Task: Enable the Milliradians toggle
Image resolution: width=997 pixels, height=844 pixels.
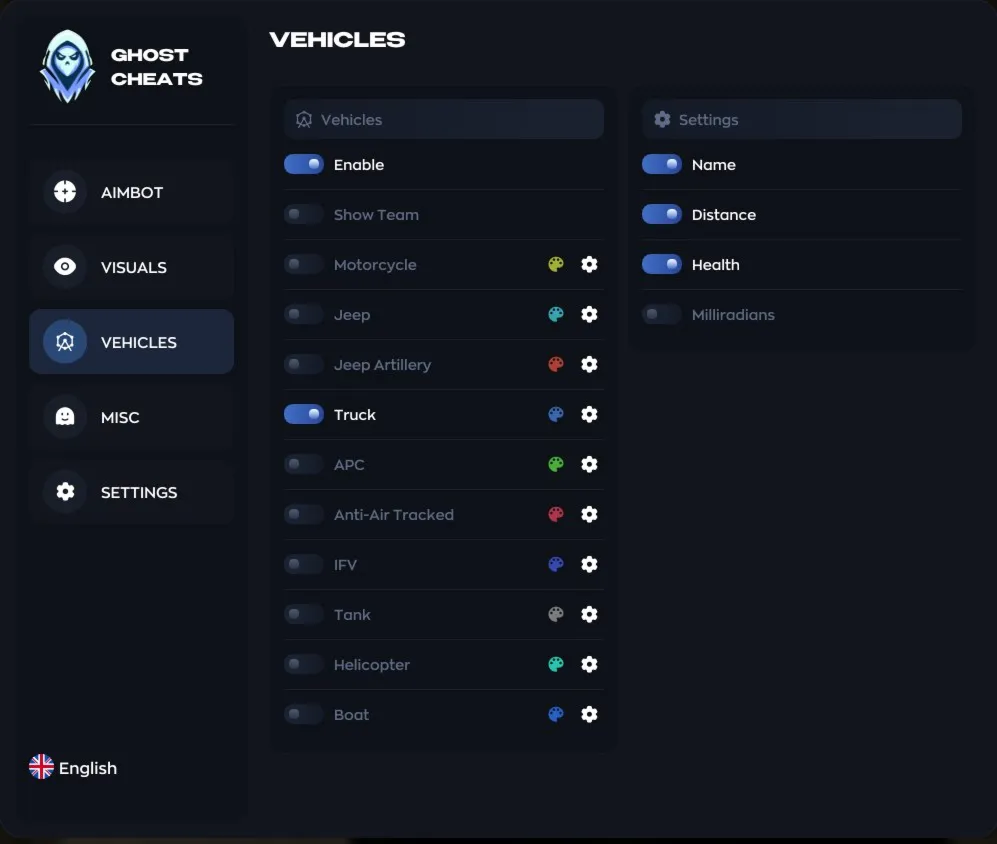Action: [662, 314]
